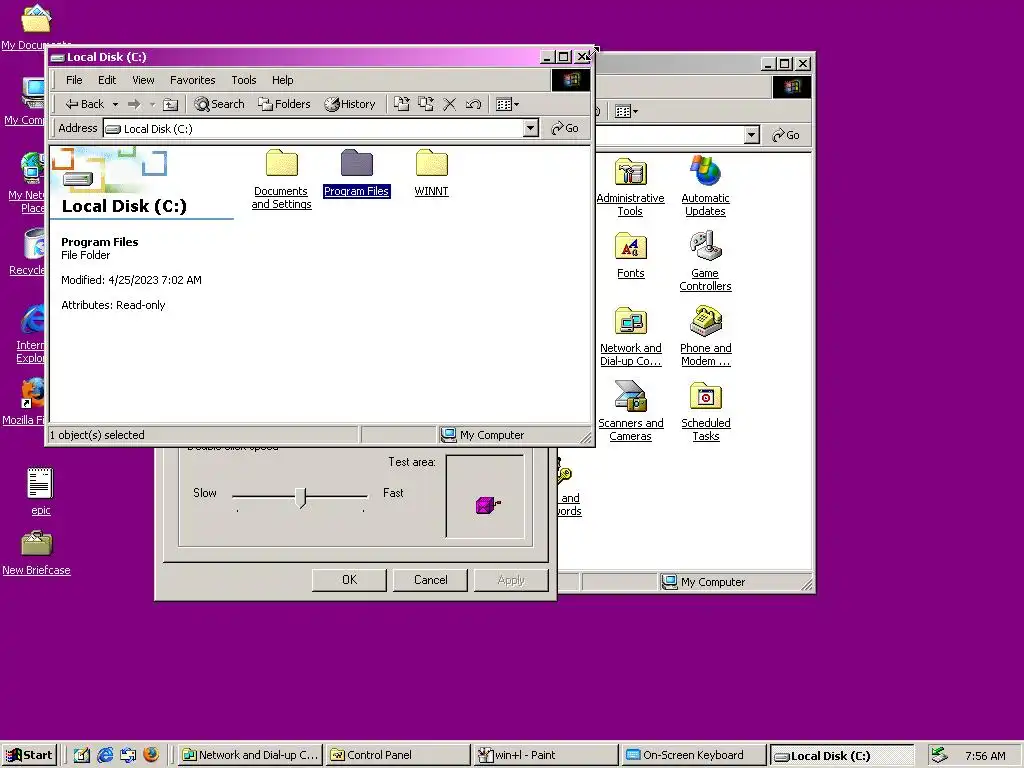The height and width of the screenshot is (768, 1024).
Task: Click the Copy To toolbar icon
Action: (426, 104)
